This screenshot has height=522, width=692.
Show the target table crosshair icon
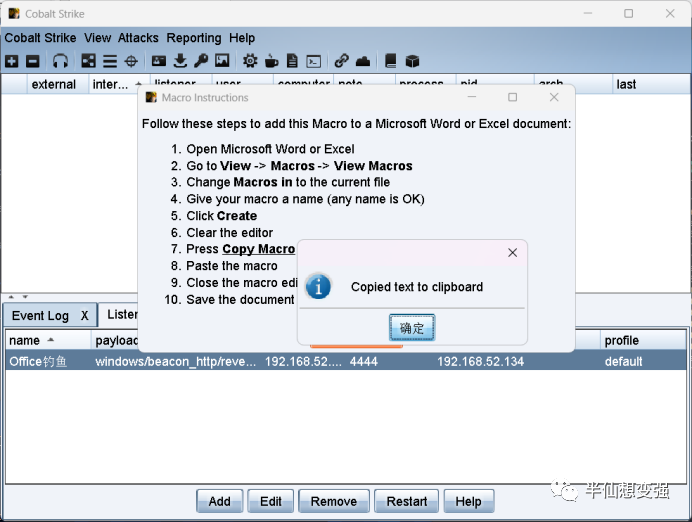(131, 61)
